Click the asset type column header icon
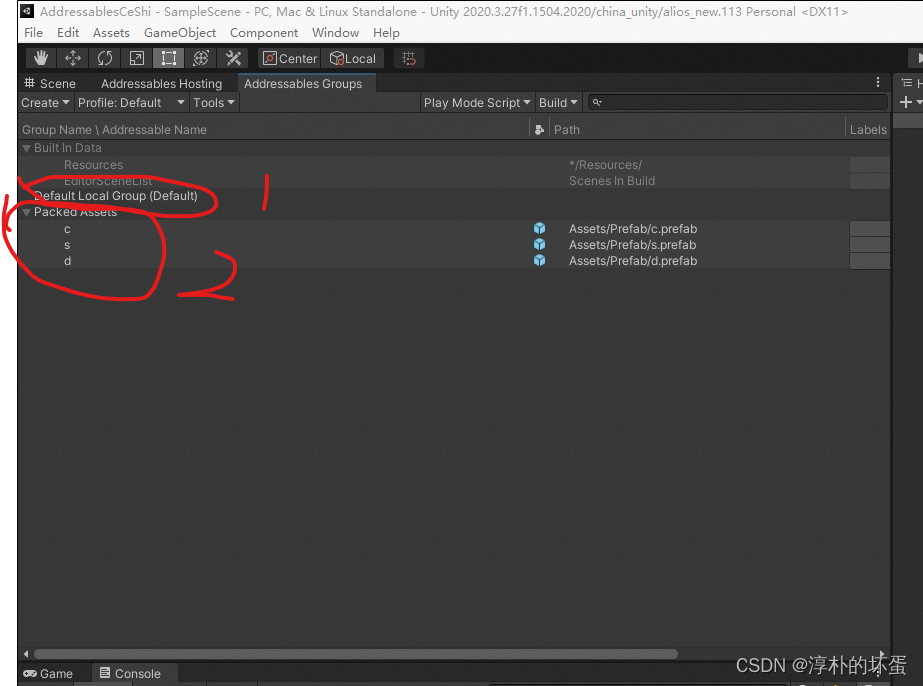 click(x=539, y=130)
